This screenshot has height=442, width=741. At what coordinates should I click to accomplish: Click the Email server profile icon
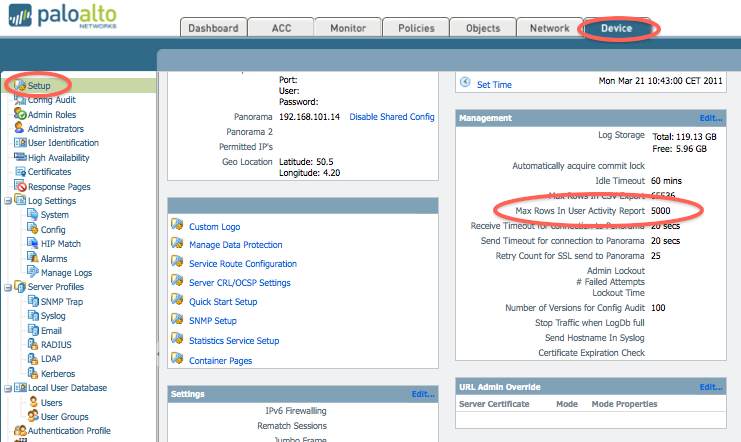point(33,330)
